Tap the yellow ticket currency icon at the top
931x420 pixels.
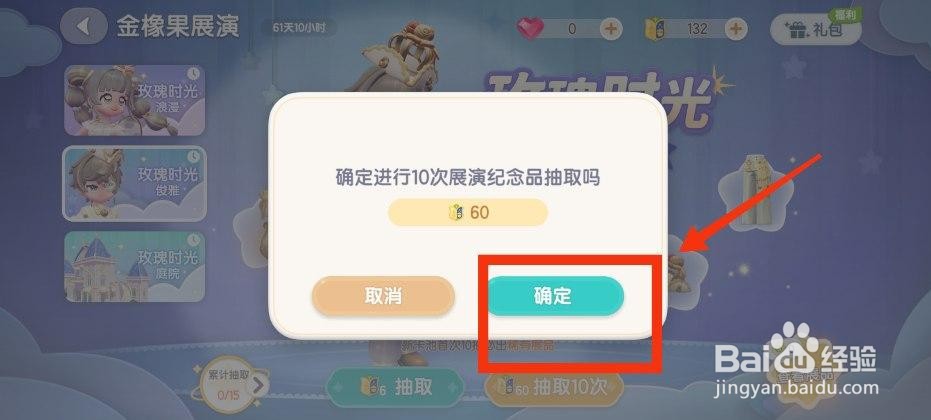656,29
